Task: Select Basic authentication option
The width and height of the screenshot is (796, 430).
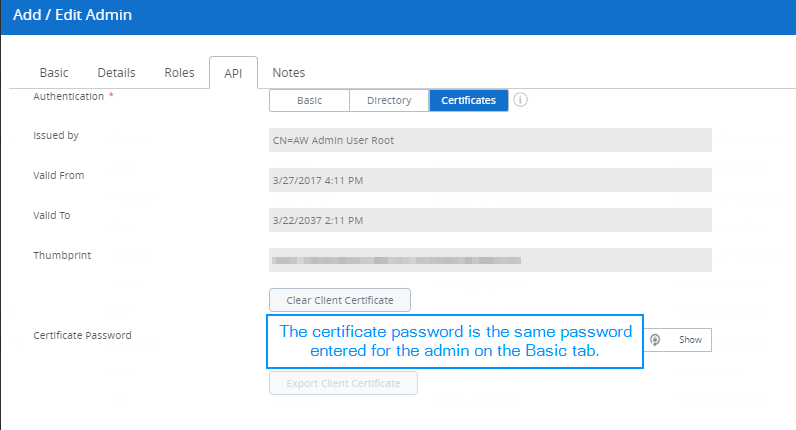Action: (x=309, y=100)
